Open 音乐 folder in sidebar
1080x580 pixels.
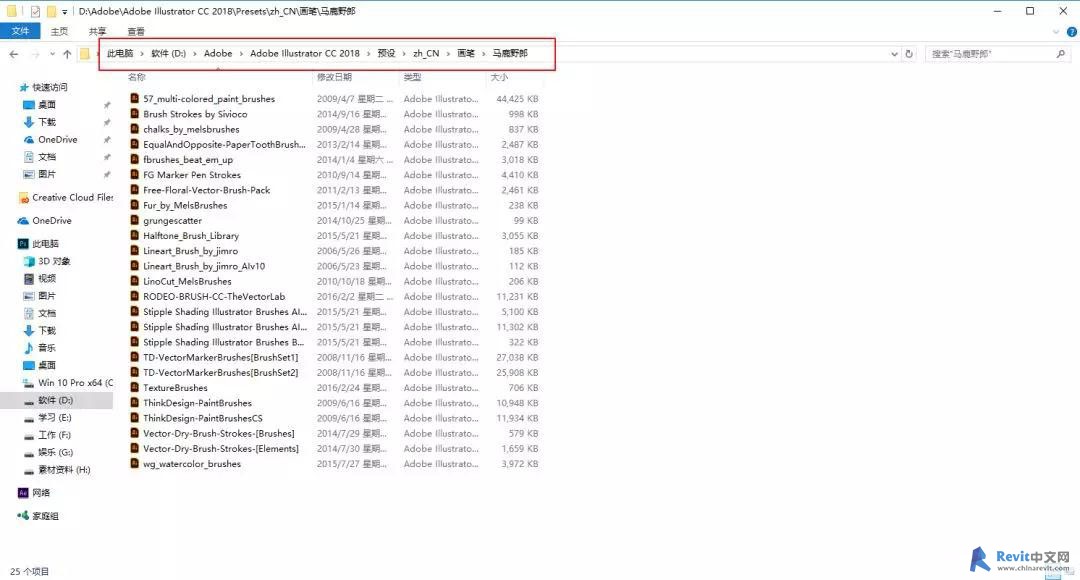[x=40, y=348]
